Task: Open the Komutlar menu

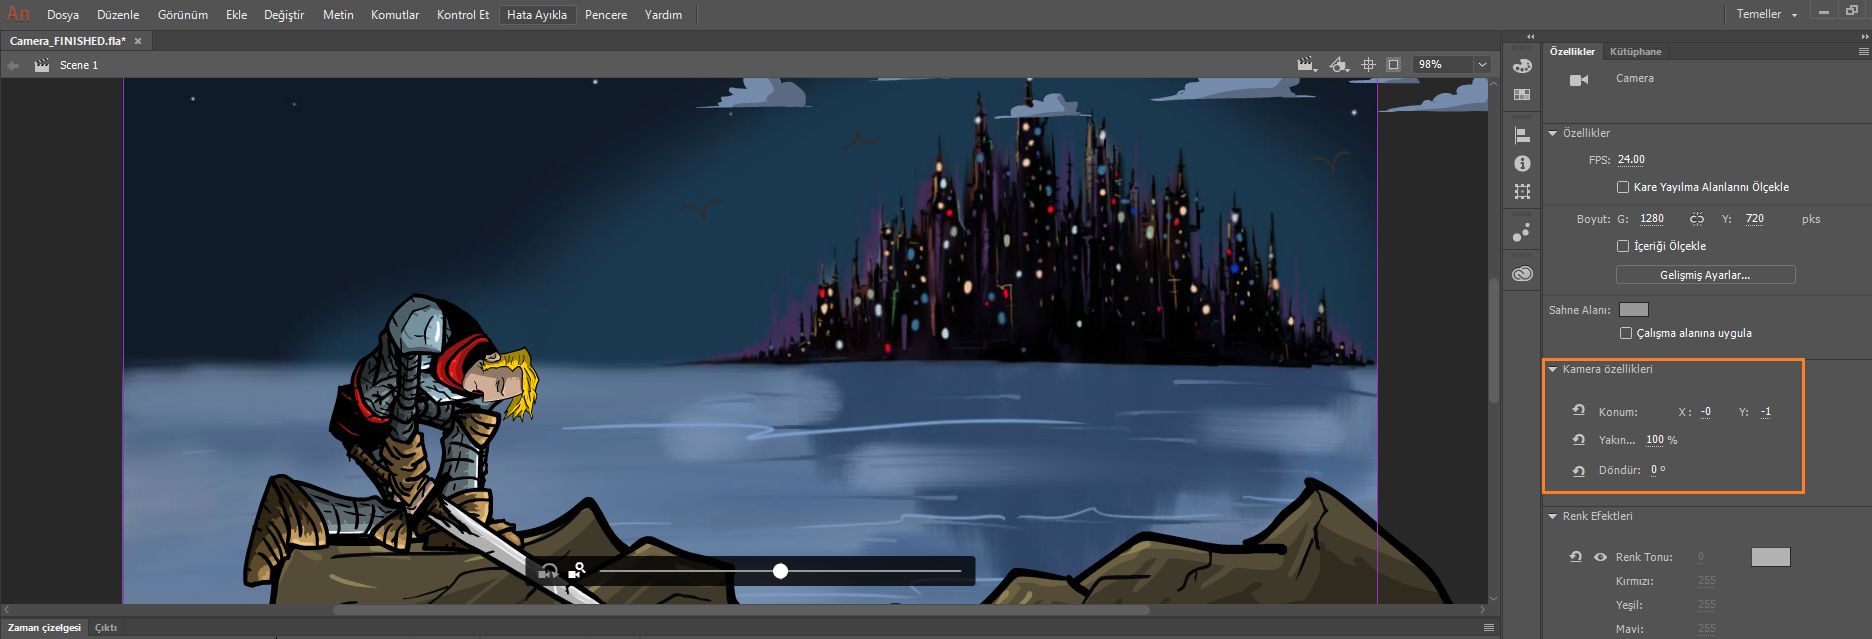Action: coord(395,15)
